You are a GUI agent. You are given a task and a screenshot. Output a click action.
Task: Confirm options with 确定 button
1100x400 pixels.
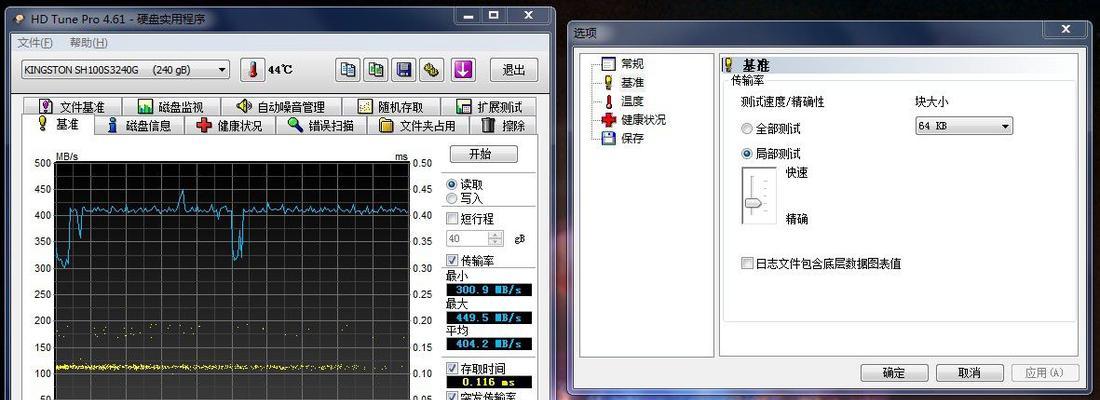(894, 373)
